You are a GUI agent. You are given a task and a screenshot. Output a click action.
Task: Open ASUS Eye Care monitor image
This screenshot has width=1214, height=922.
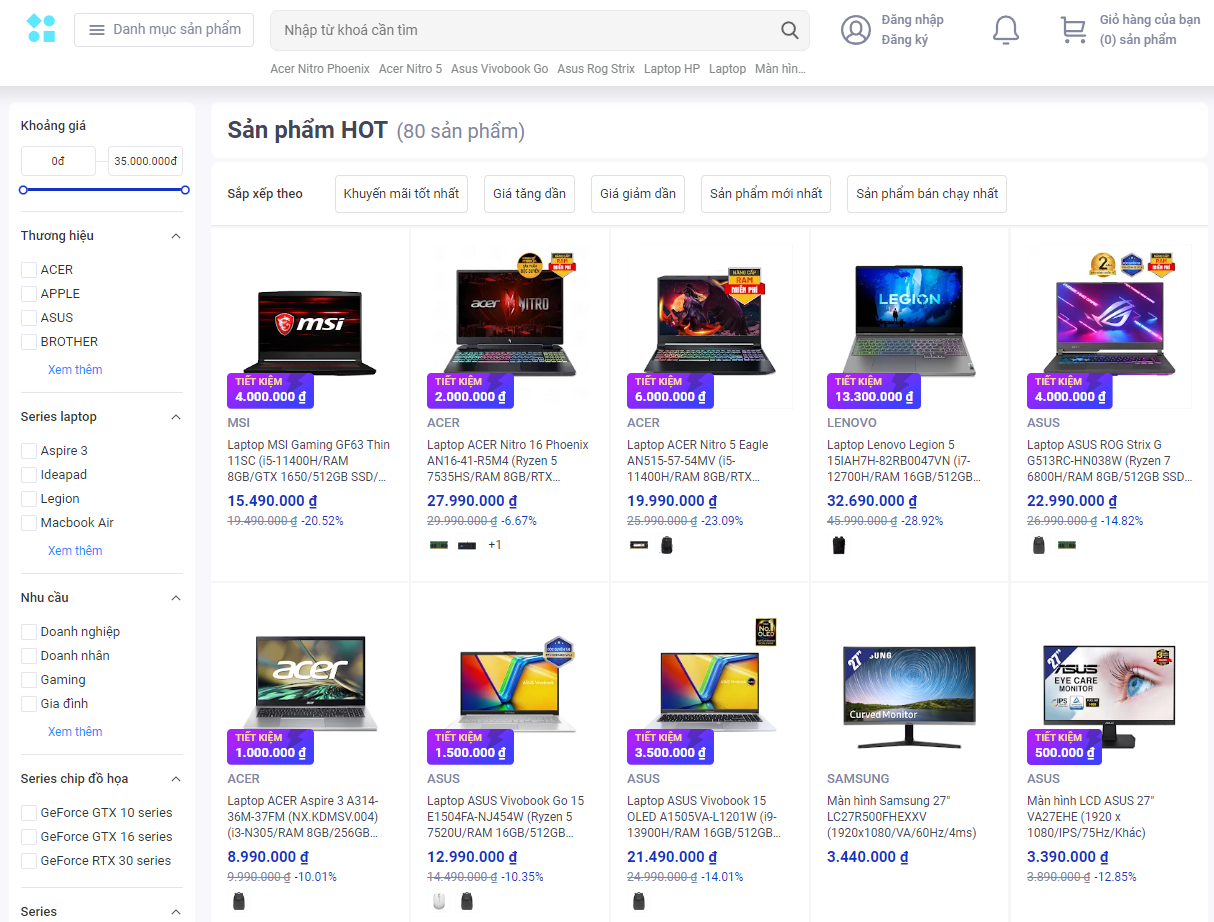[1110, 695]
